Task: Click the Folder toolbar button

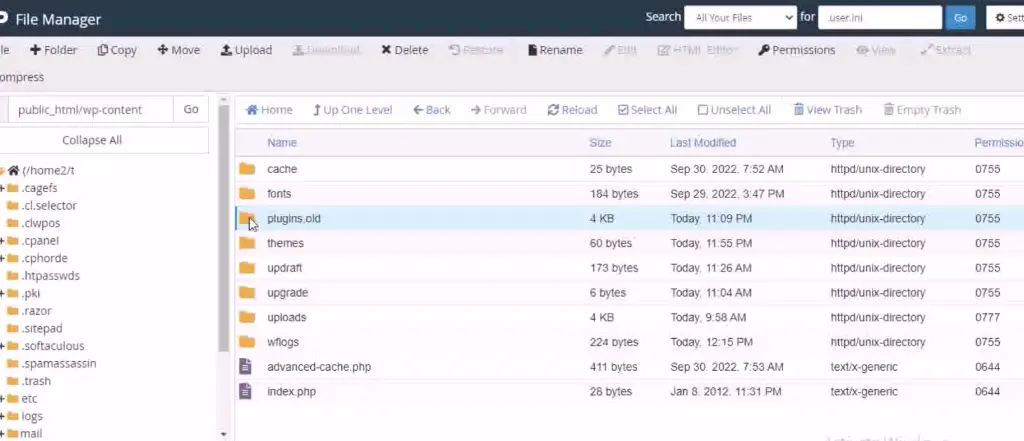Action: click(x=54, y=50)
